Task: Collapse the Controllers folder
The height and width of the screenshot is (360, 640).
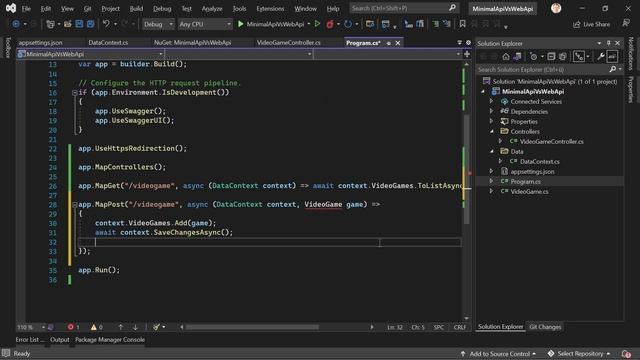Action: pyautogui.click(x=491, y=131)
